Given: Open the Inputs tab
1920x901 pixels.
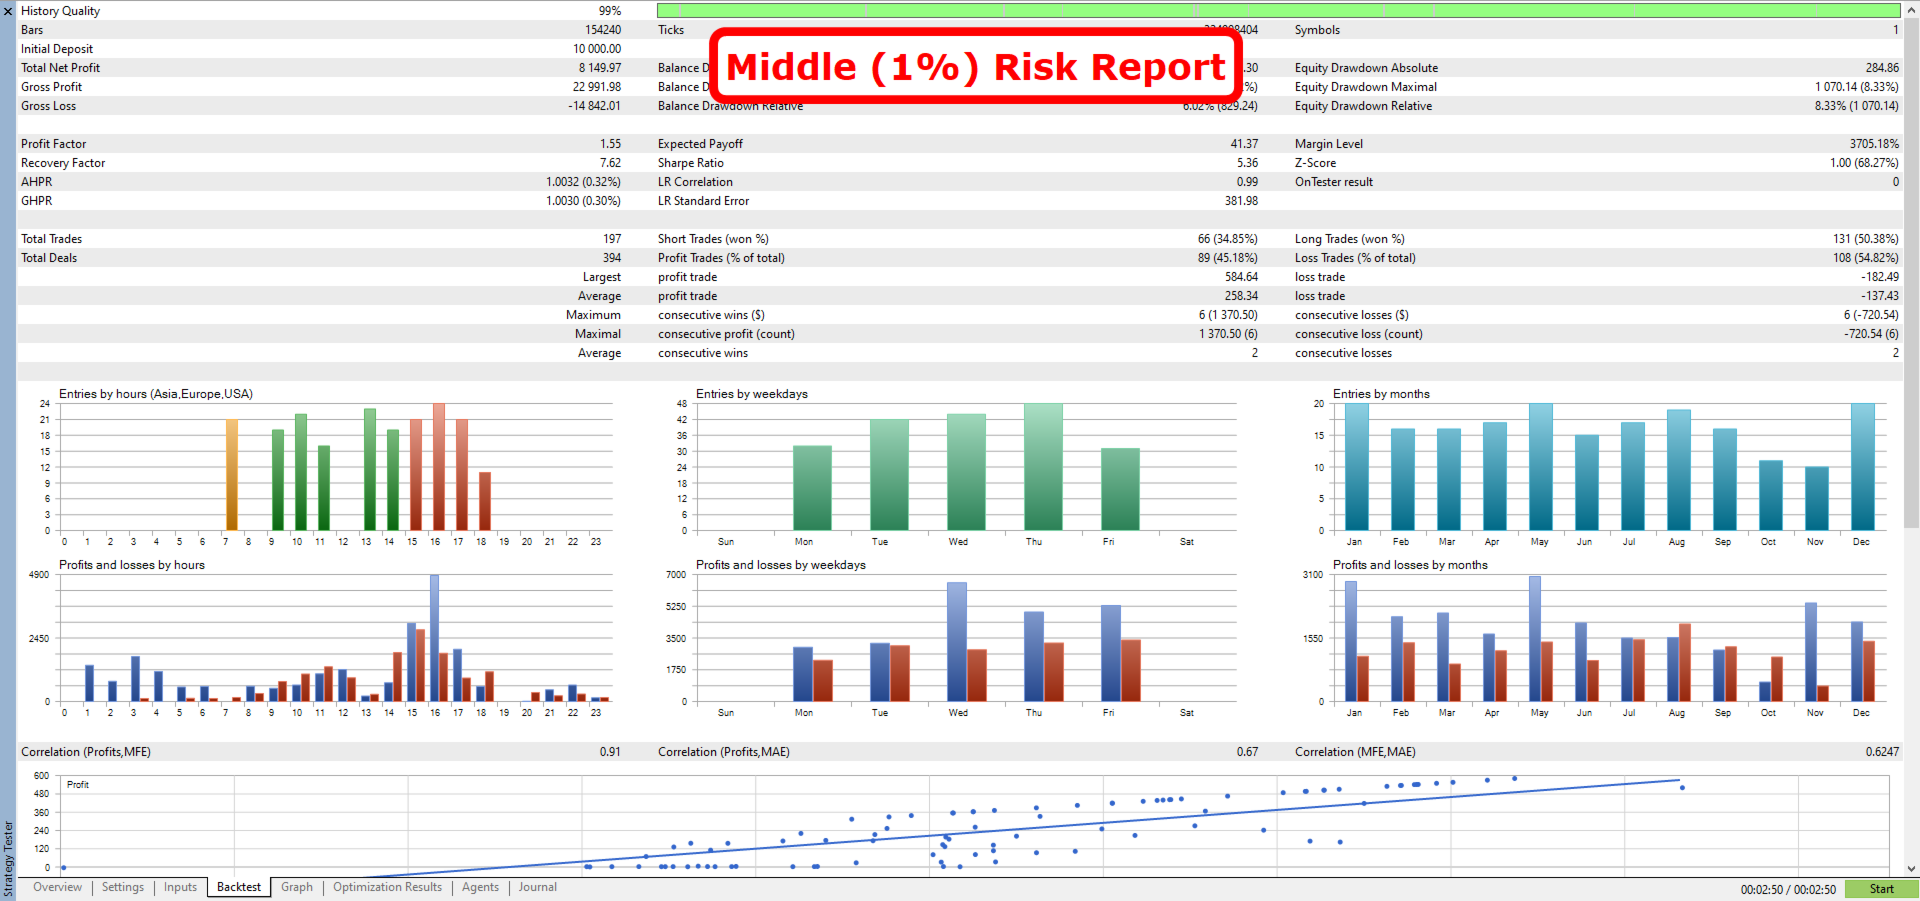Looking at the screenshot, I should pos(180,888).
